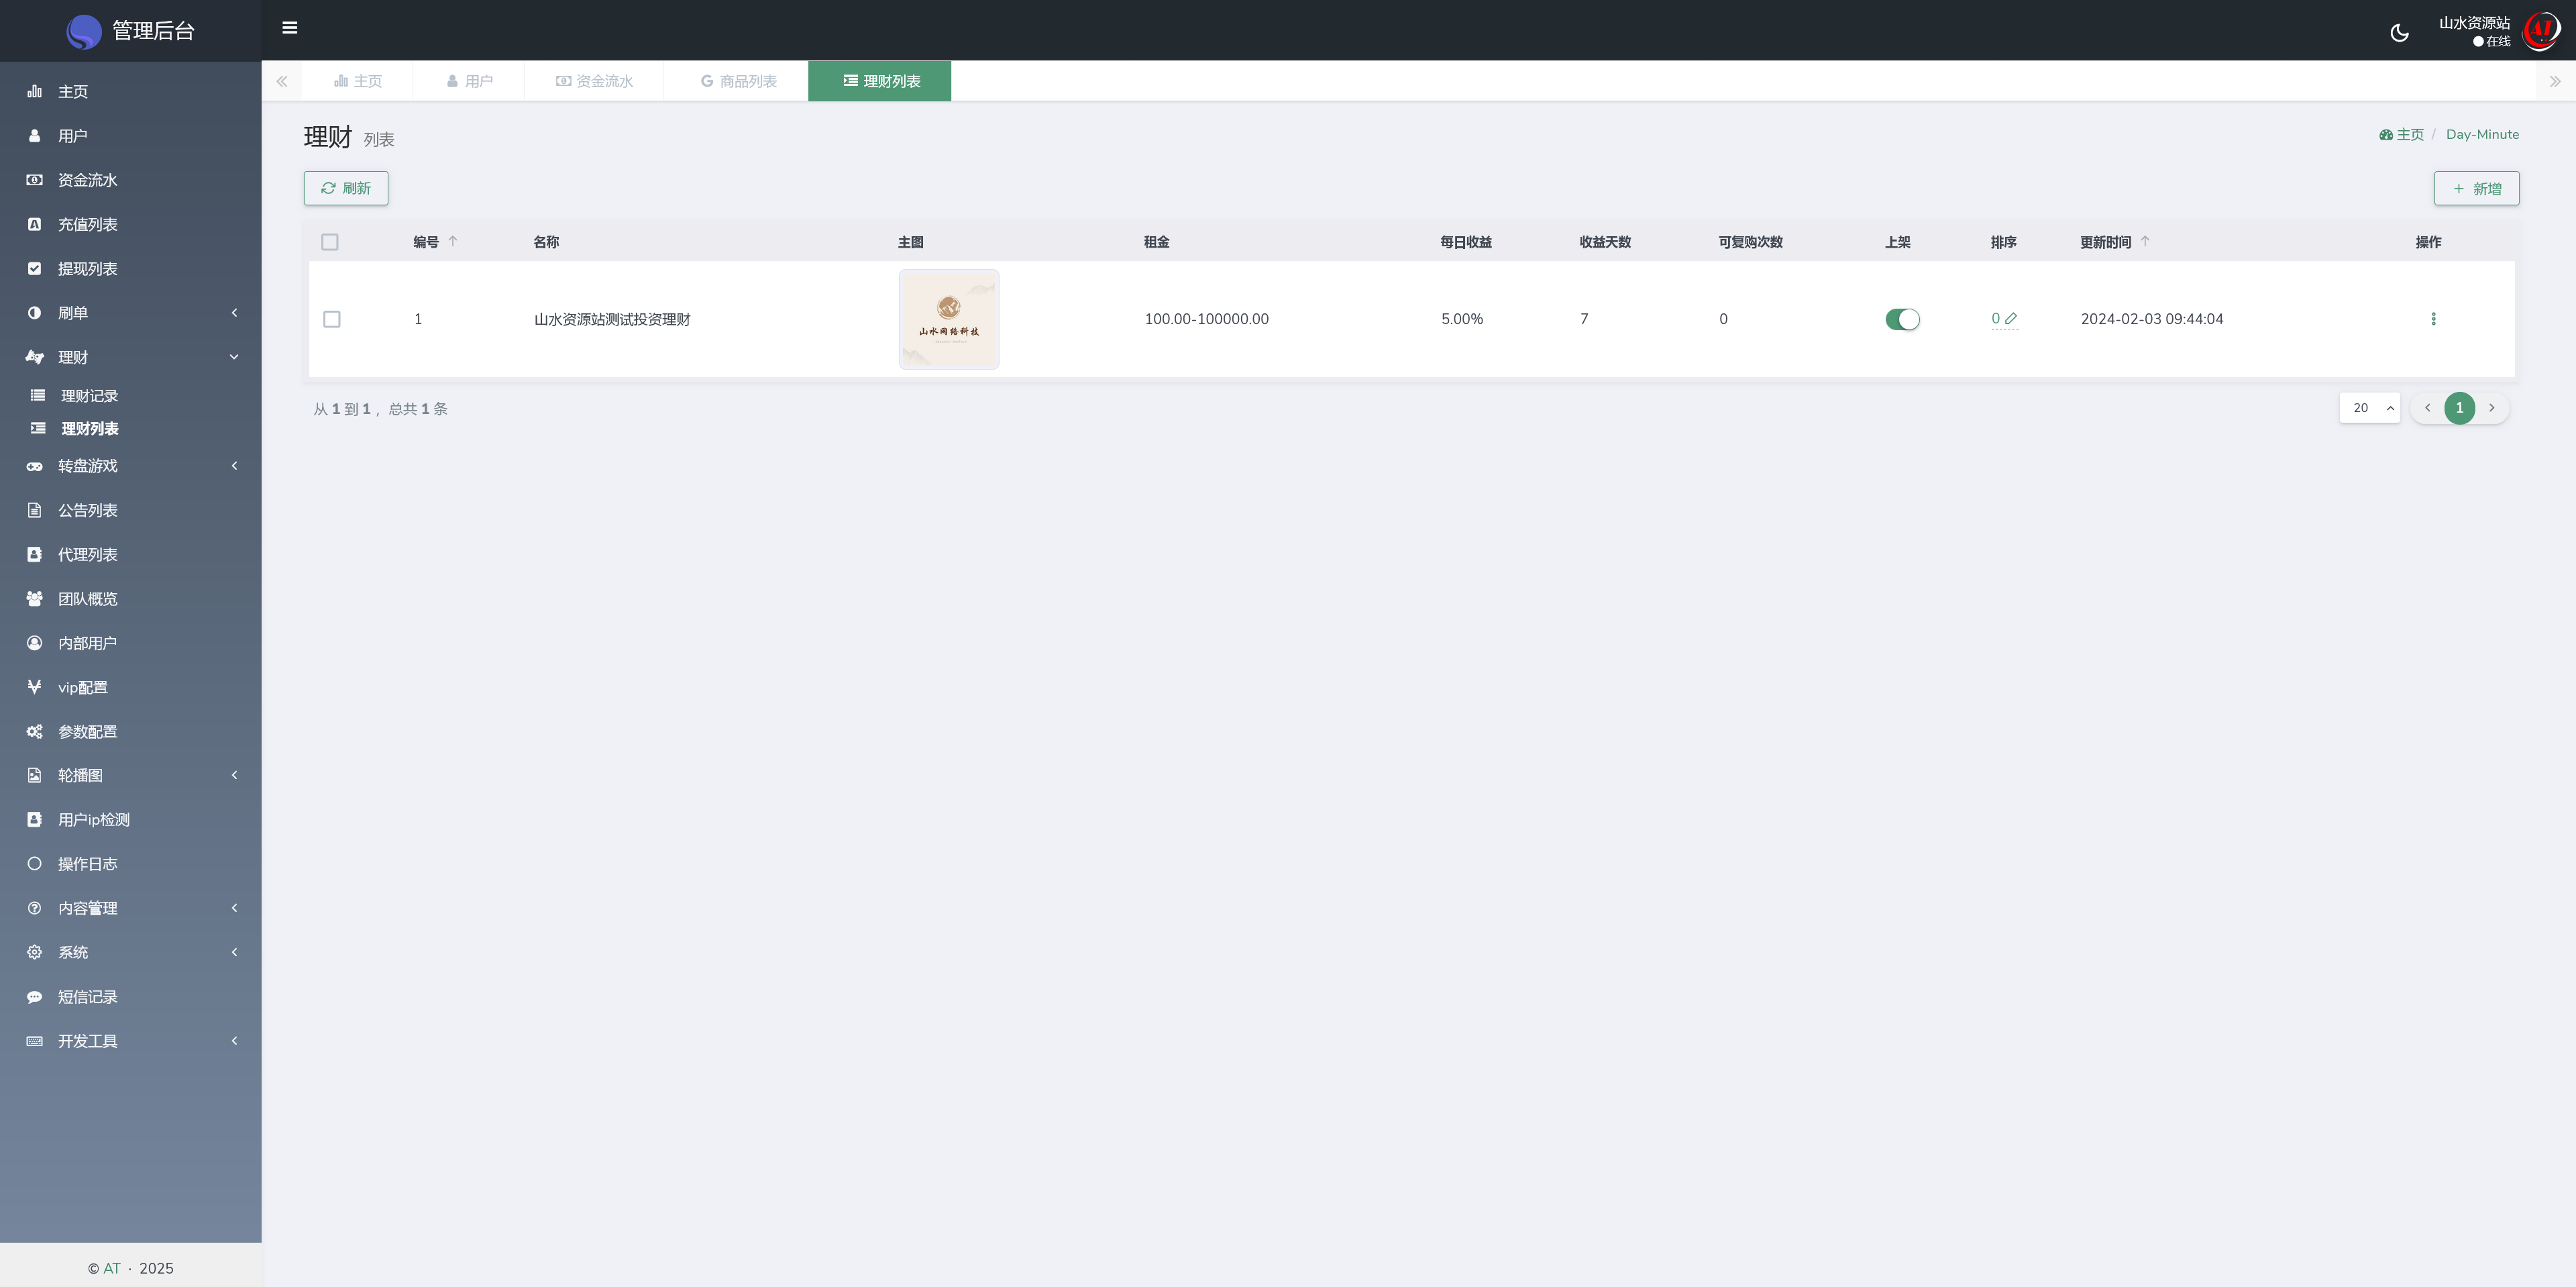Check the select-all checkbox in table header
Screen dimensions: 2576x1287
(330, 242)
